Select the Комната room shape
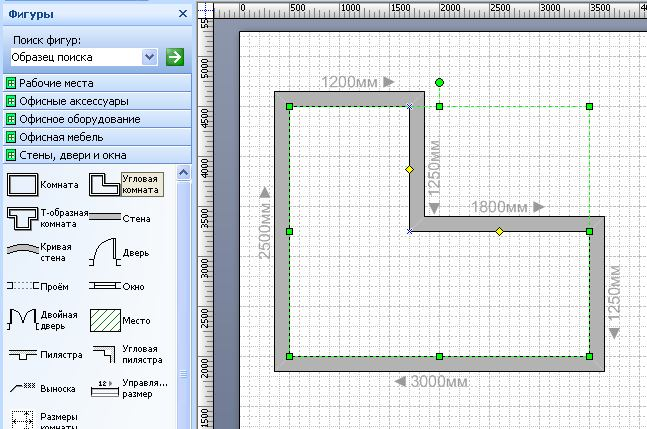The height and width of the screenshot is (429, 647). click(43, 185)
